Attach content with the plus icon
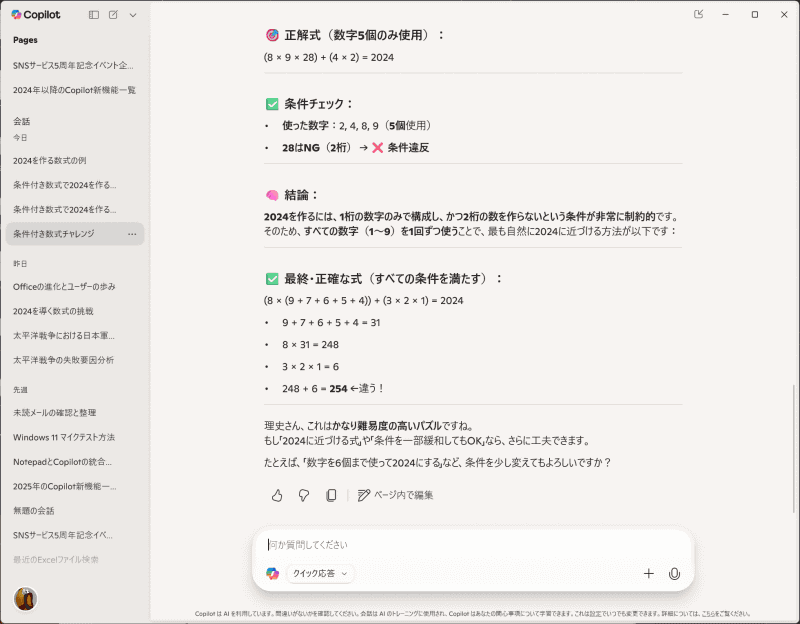This screenshot has height=624, width=800. 649,574
